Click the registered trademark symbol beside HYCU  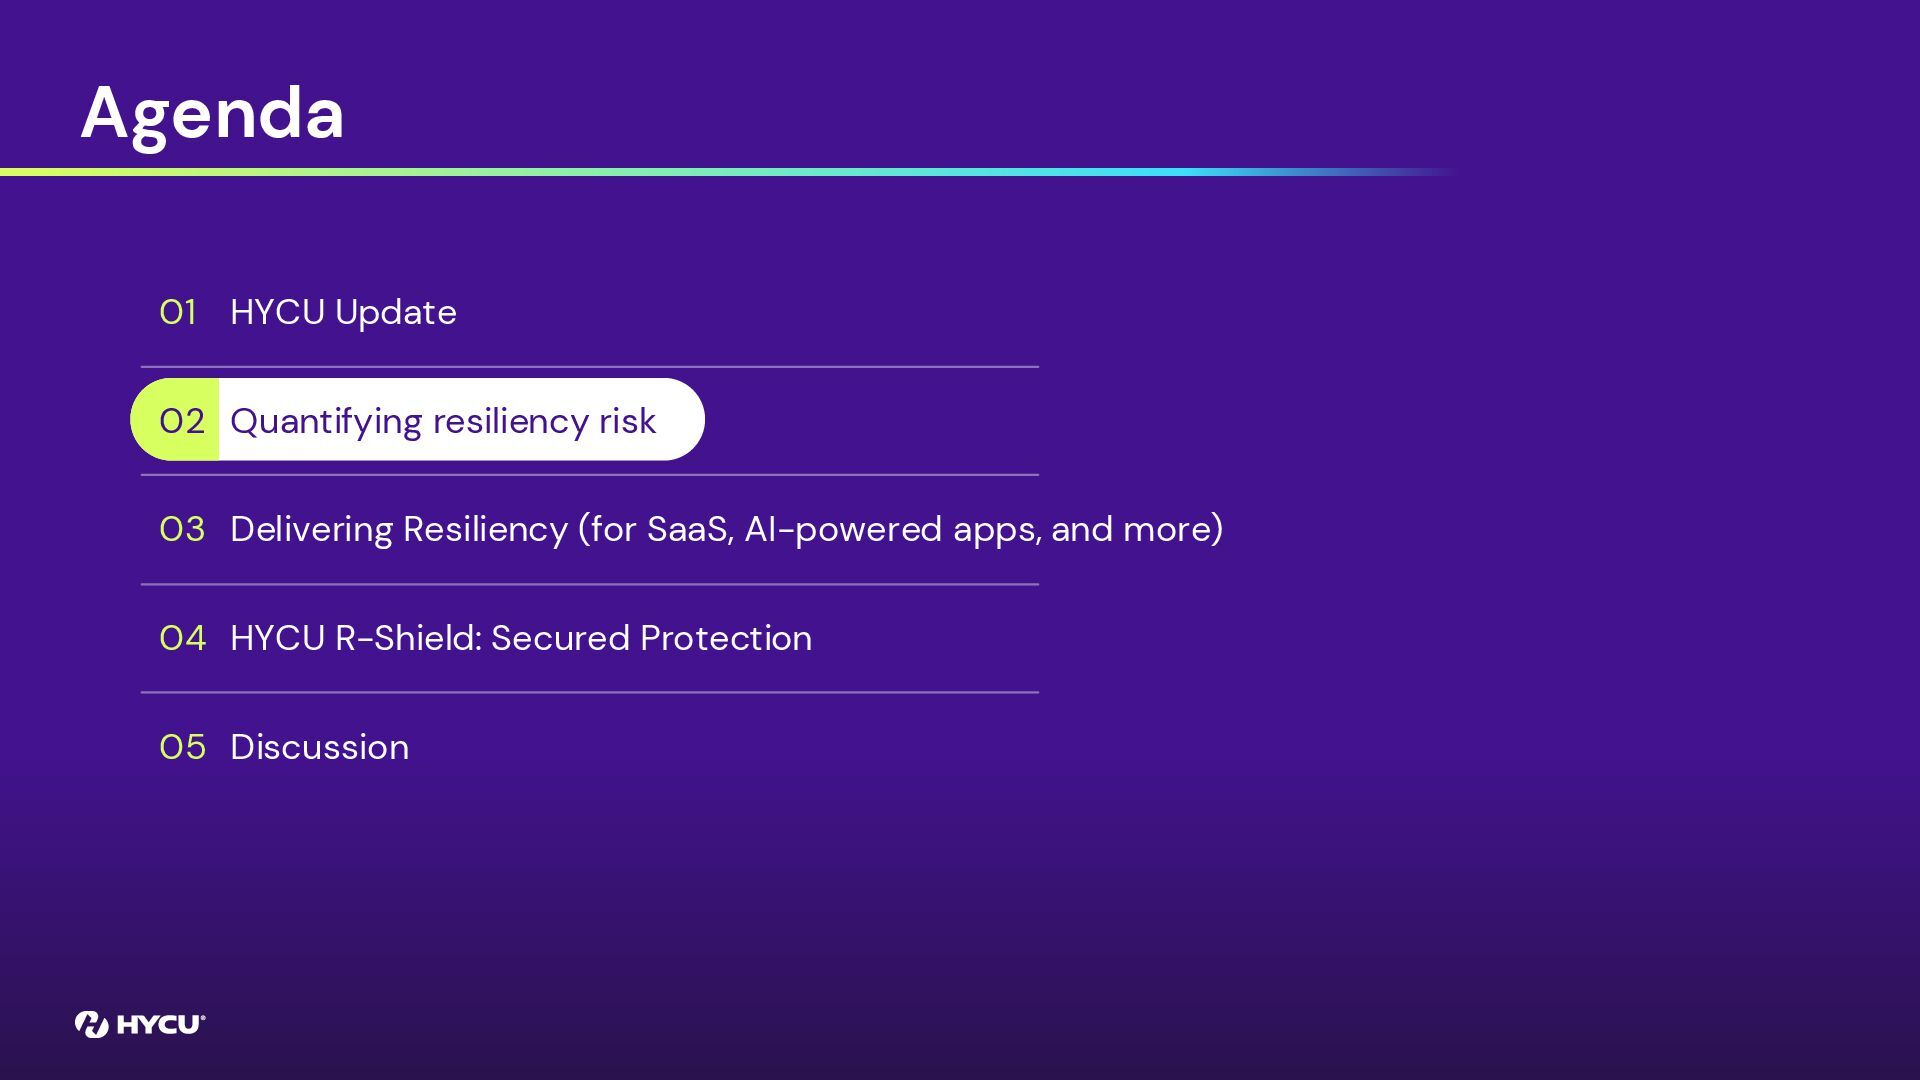pyautogui.click(x=203, y=1017)
